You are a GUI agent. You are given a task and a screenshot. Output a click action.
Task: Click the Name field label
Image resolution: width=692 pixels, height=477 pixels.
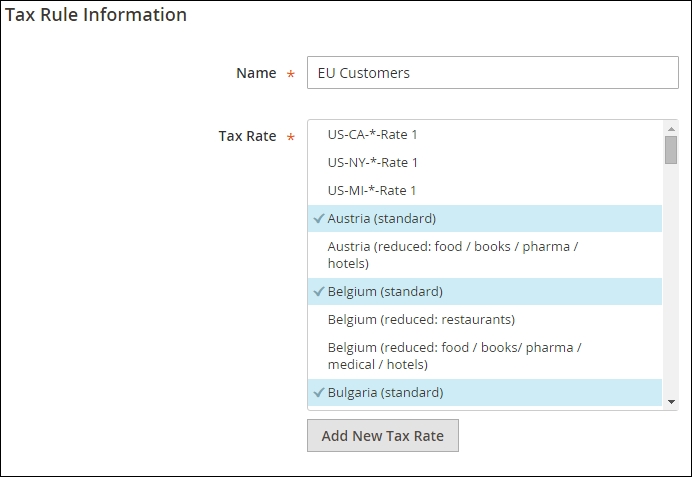click(x=256, y=73)
